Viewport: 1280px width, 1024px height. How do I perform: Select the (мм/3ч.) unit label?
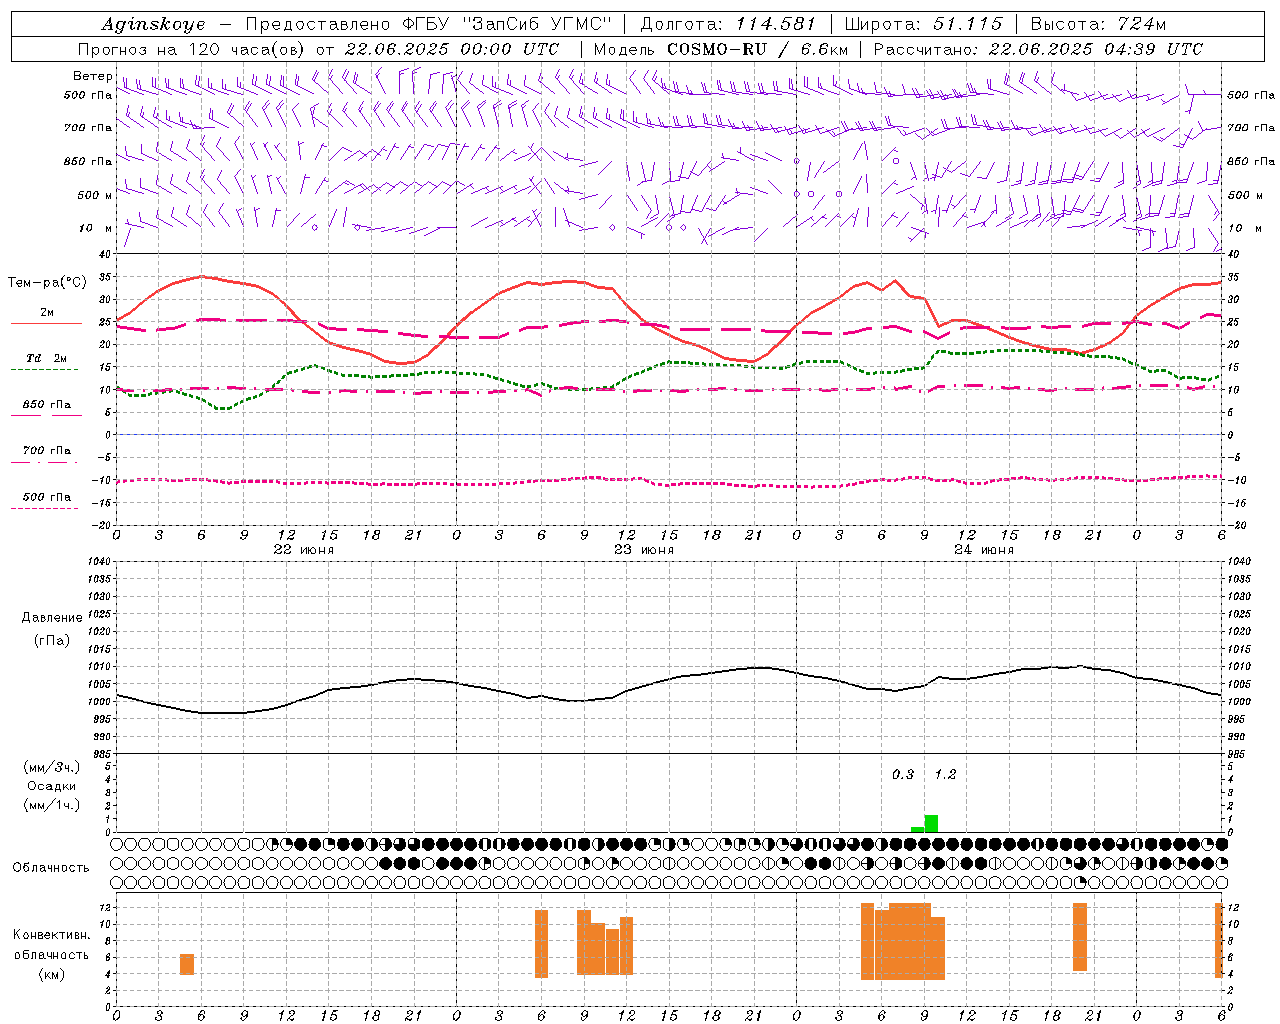[52, 767]
